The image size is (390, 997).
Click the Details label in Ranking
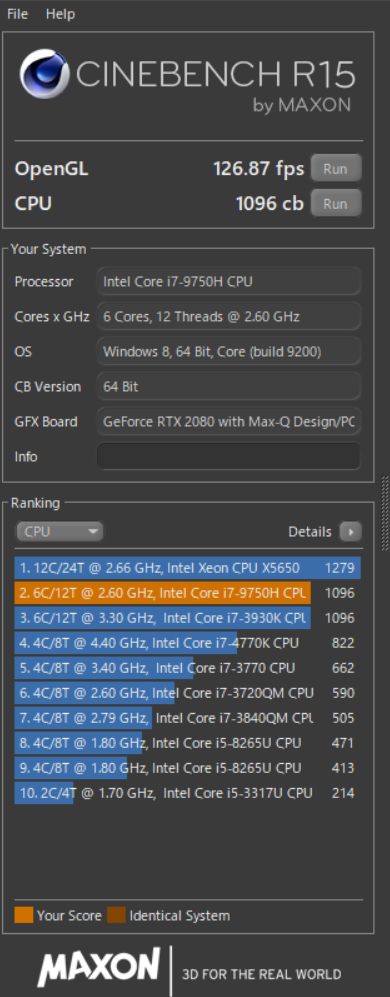310,532
